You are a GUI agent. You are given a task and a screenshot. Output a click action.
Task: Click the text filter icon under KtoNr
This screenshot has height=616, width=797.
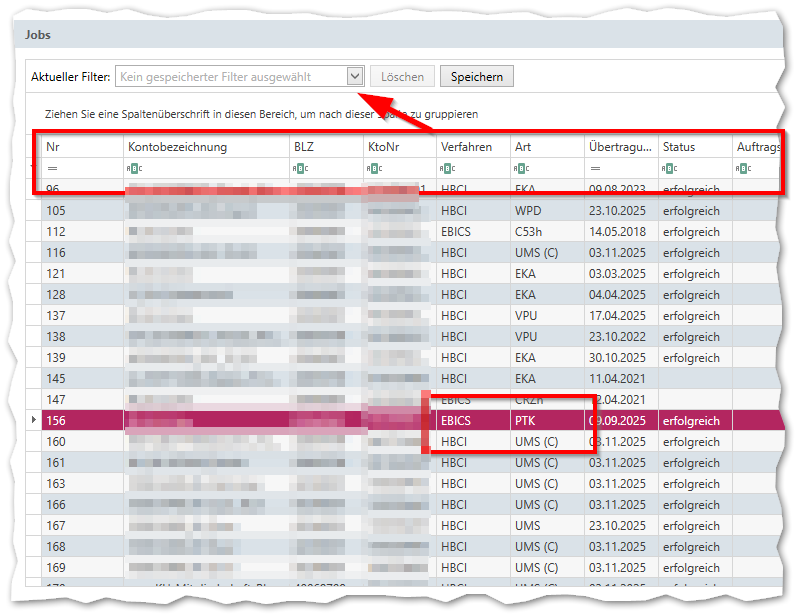click(374, 169)
